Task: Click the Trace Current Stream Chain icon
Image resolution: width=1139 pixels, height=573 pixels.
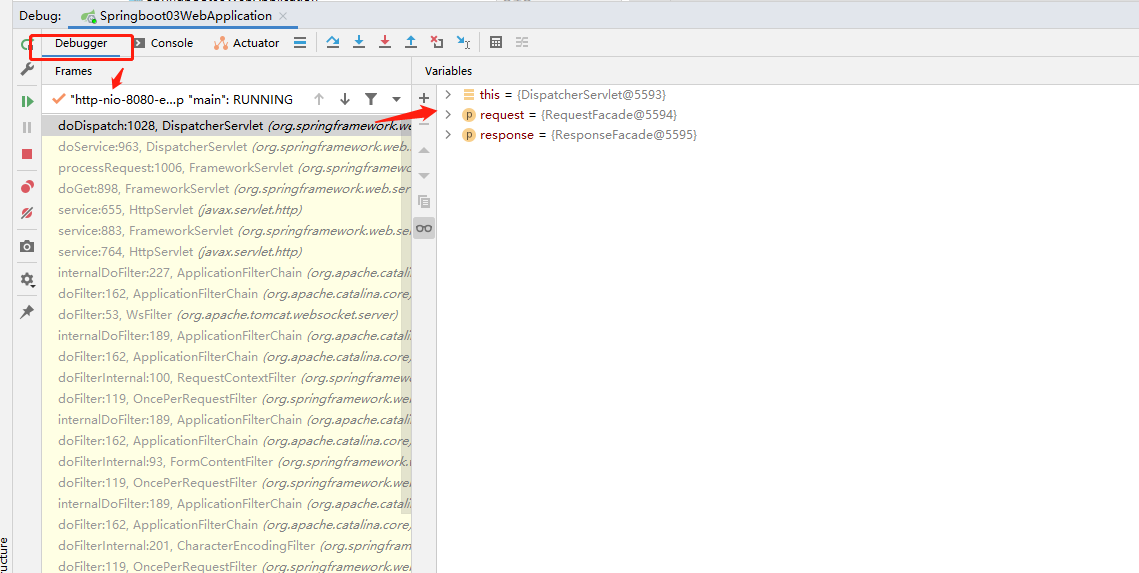Action: [522, 42]
